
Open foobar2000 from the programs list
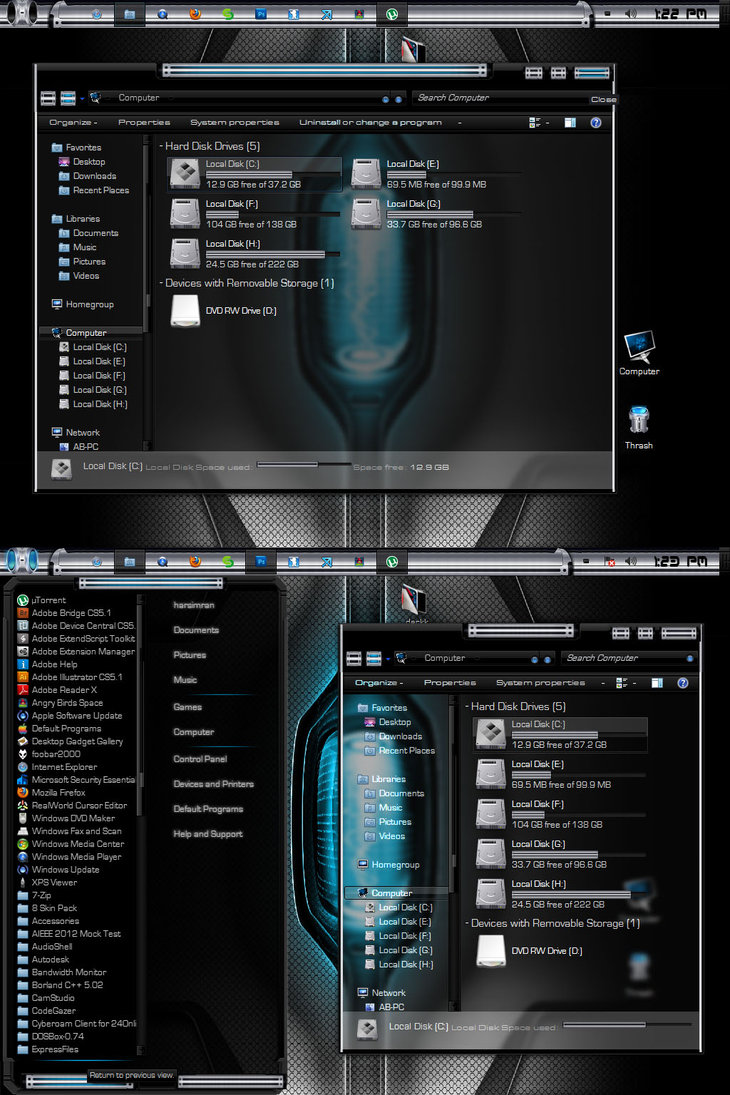pos(55,754)
